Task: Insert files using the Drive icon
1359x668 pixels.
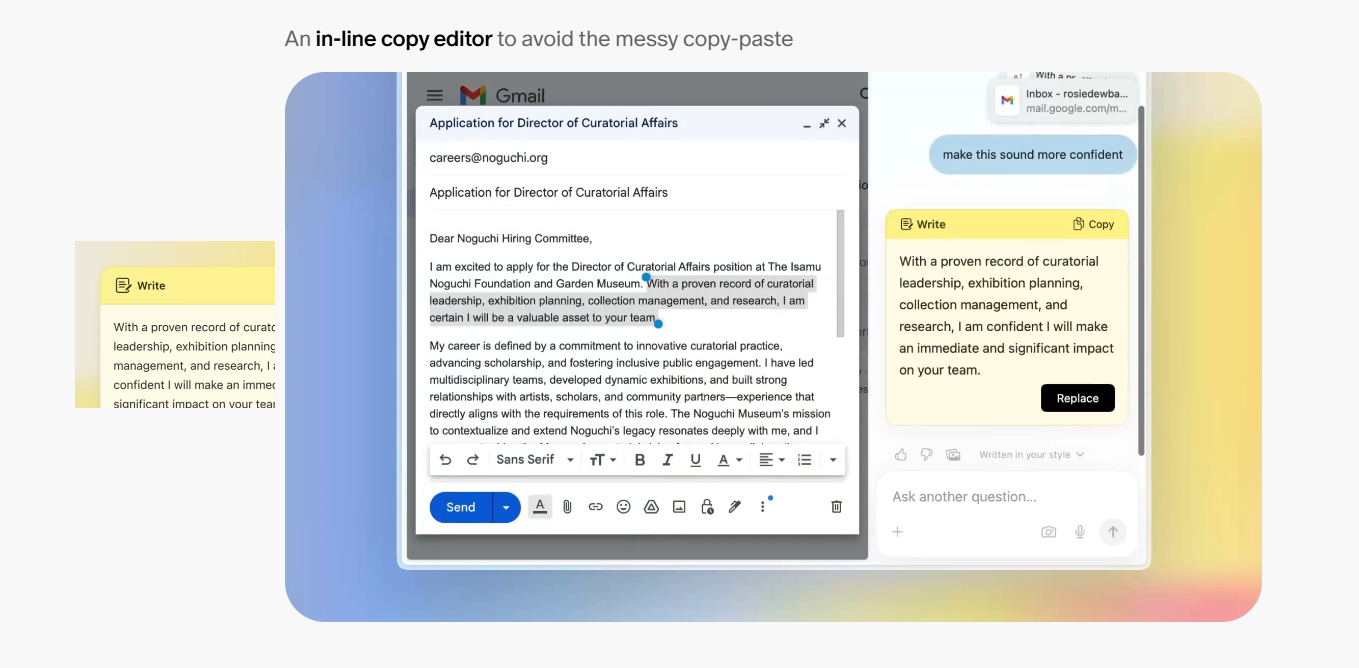Action: click(x=651, y=507)
